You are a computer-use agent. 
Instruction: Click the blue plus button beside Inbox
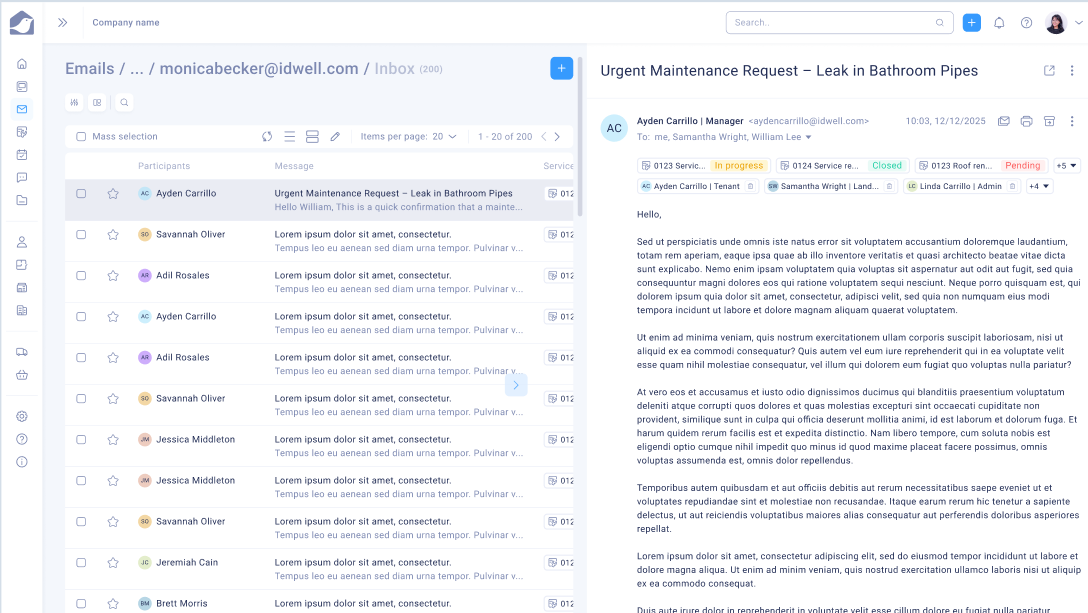pyautogui.click(x=561, y=68)
